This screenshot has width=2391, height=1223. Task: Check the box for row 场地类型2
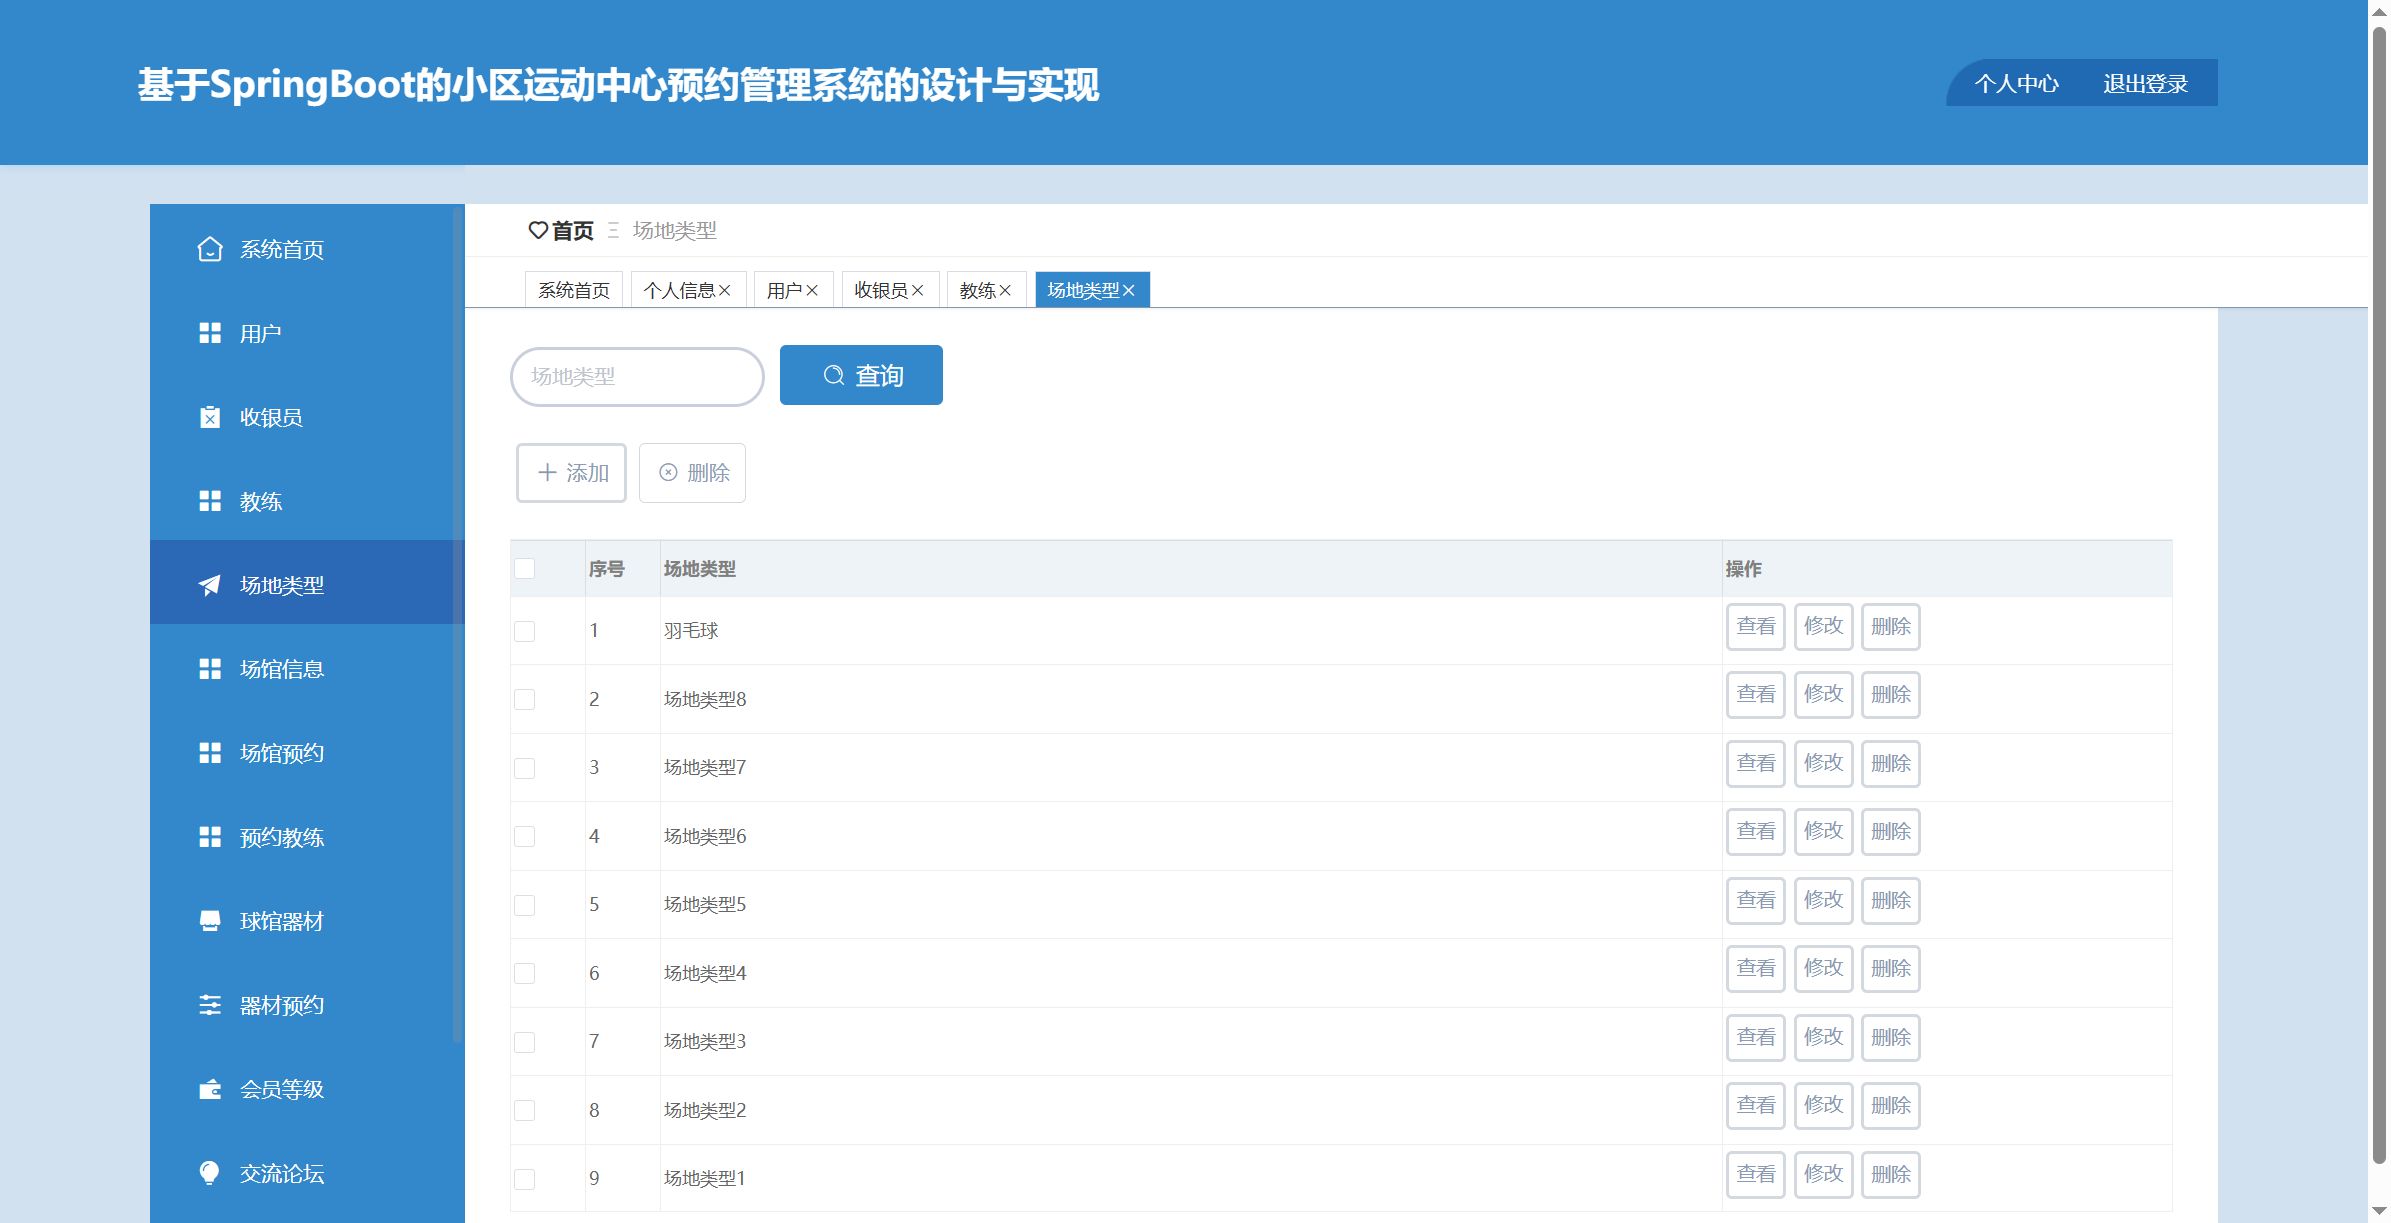(x=524, y=1110)
